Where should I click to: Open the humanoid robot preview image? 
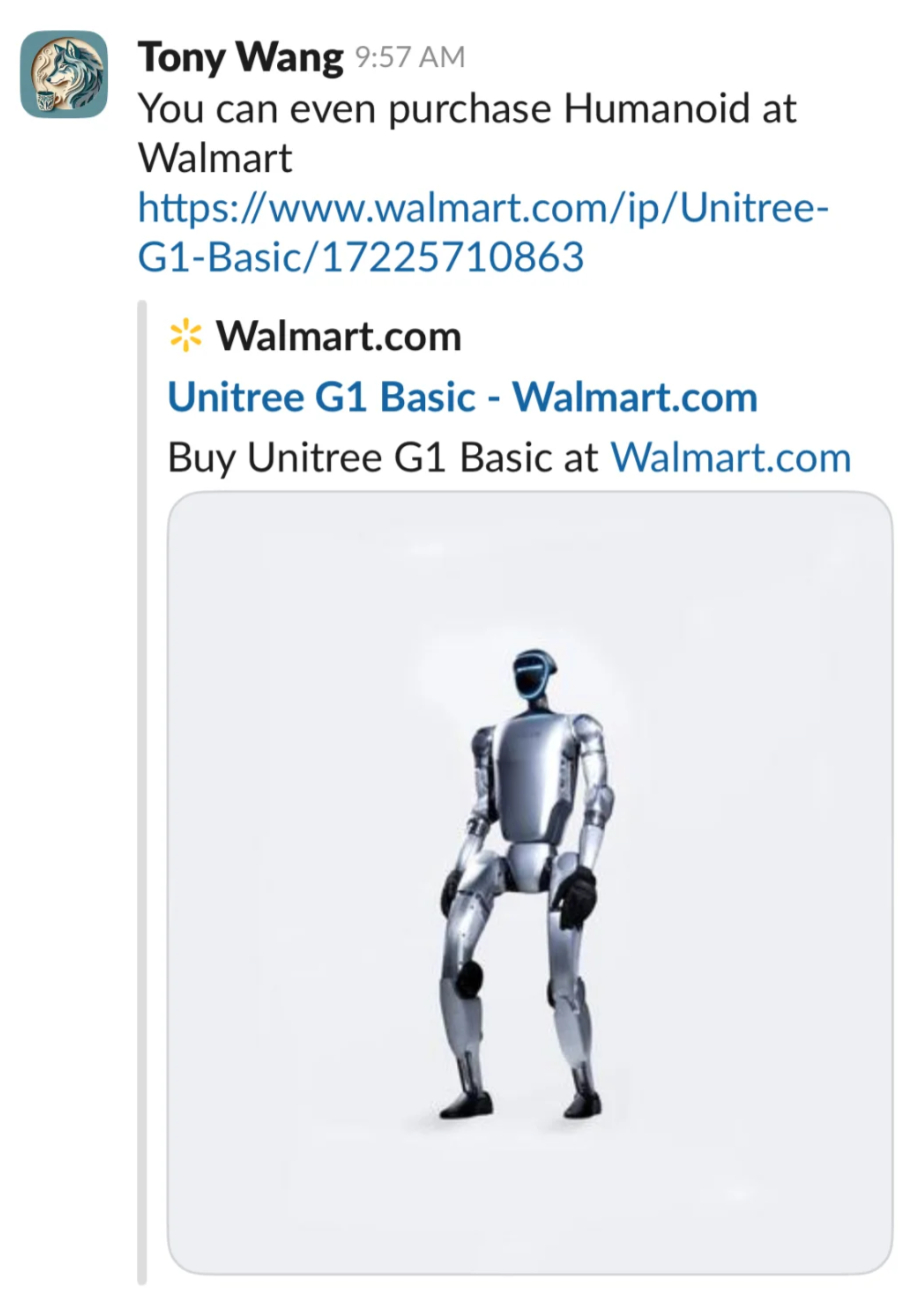530,883
